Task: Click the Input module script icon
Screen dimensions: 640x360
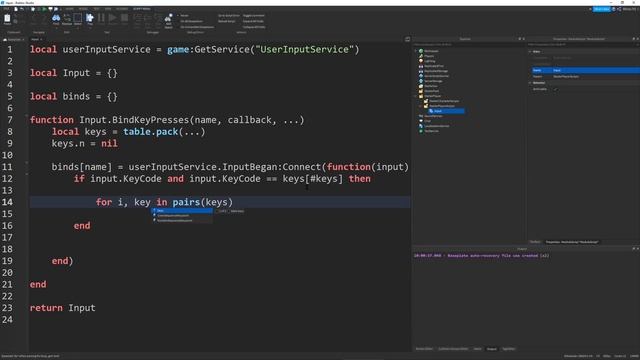Action: coord(431,111)
